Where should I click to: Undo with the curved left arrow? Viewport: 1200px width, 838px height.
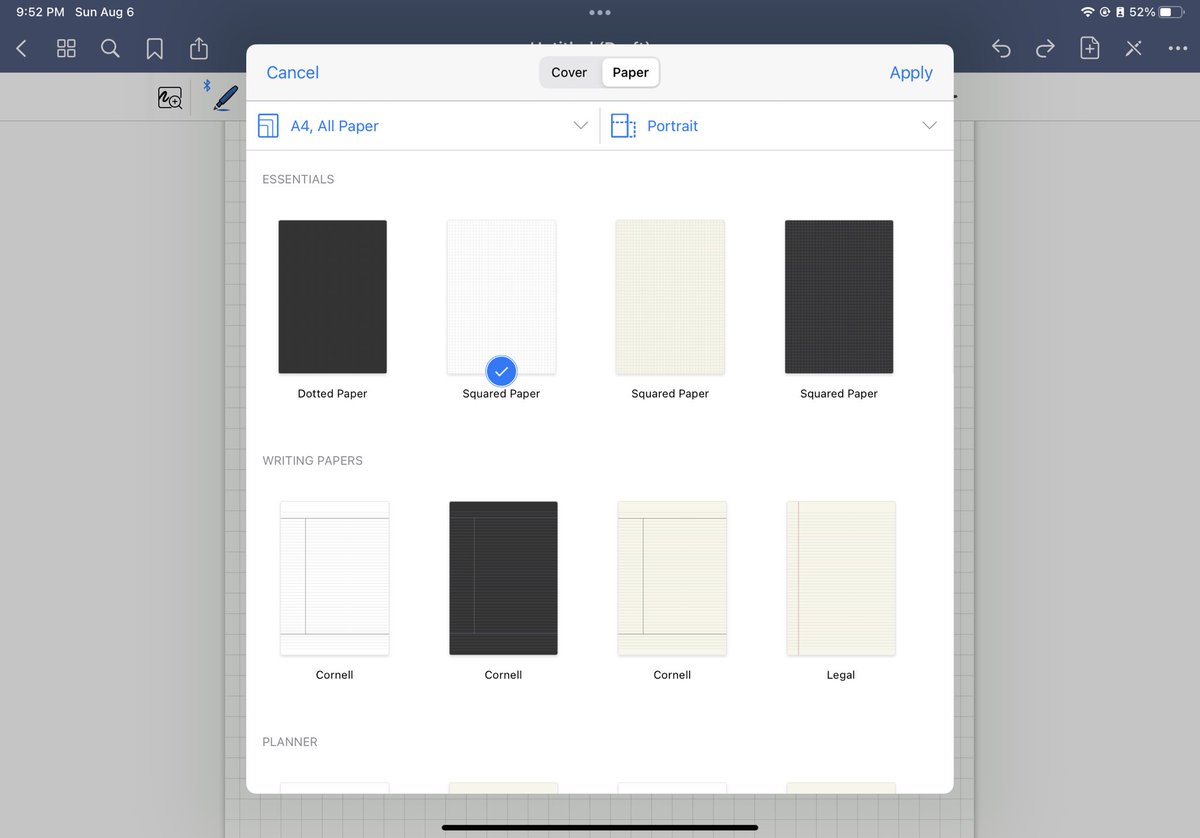tap(1001, 48)
